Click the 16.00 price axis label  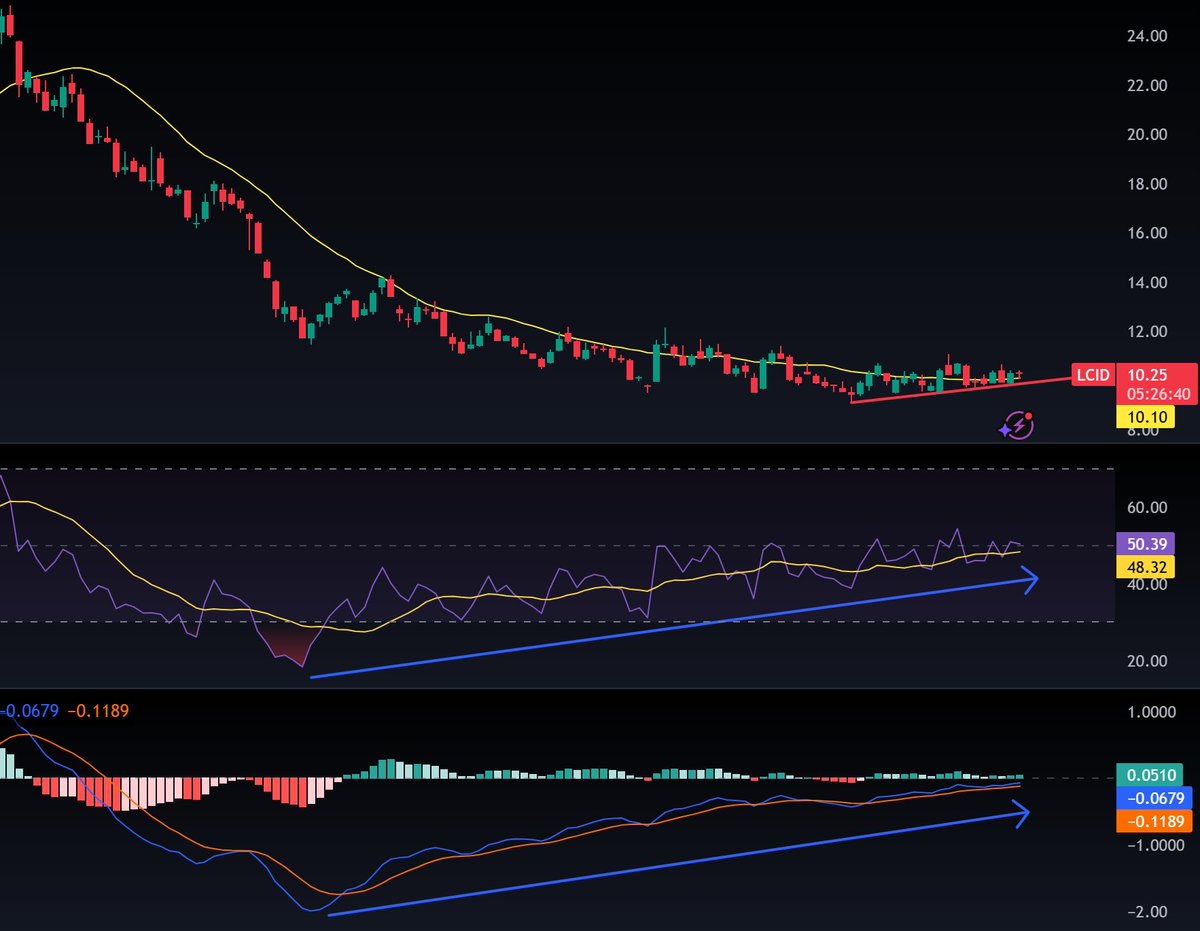click(1147, 233)
